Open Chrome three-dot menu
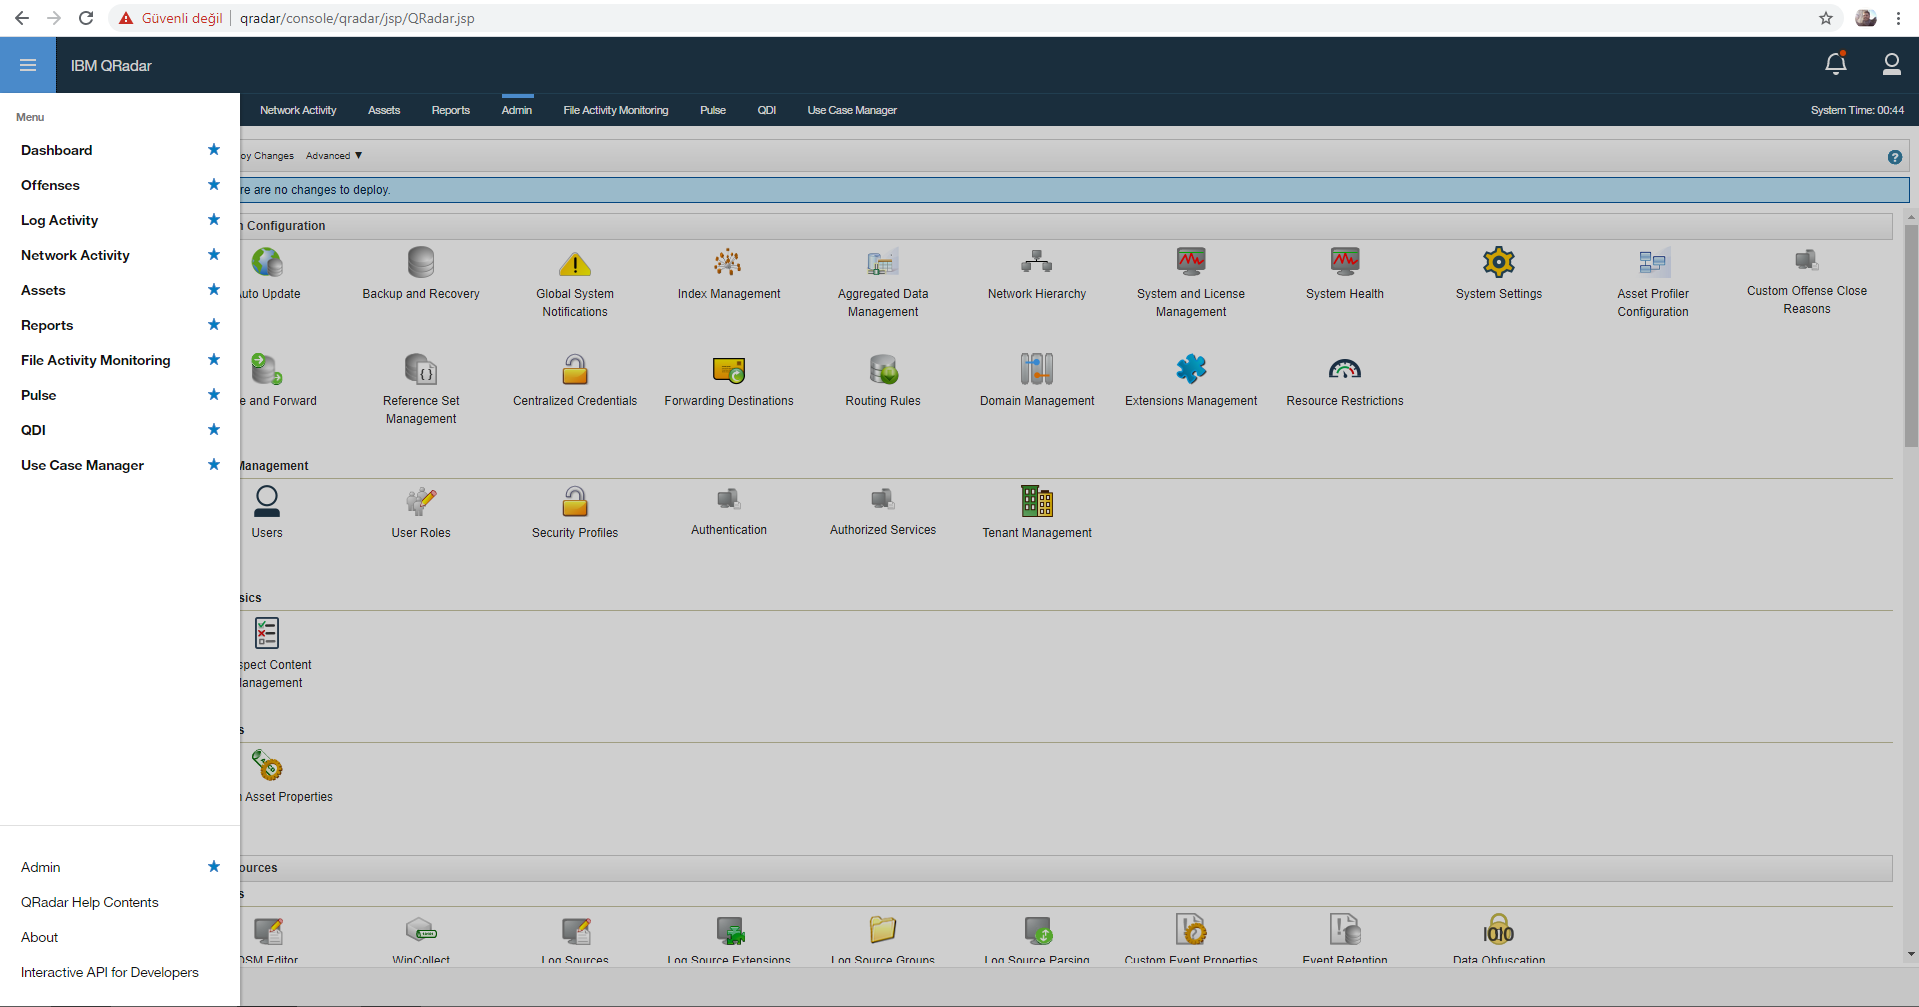 1898,18
